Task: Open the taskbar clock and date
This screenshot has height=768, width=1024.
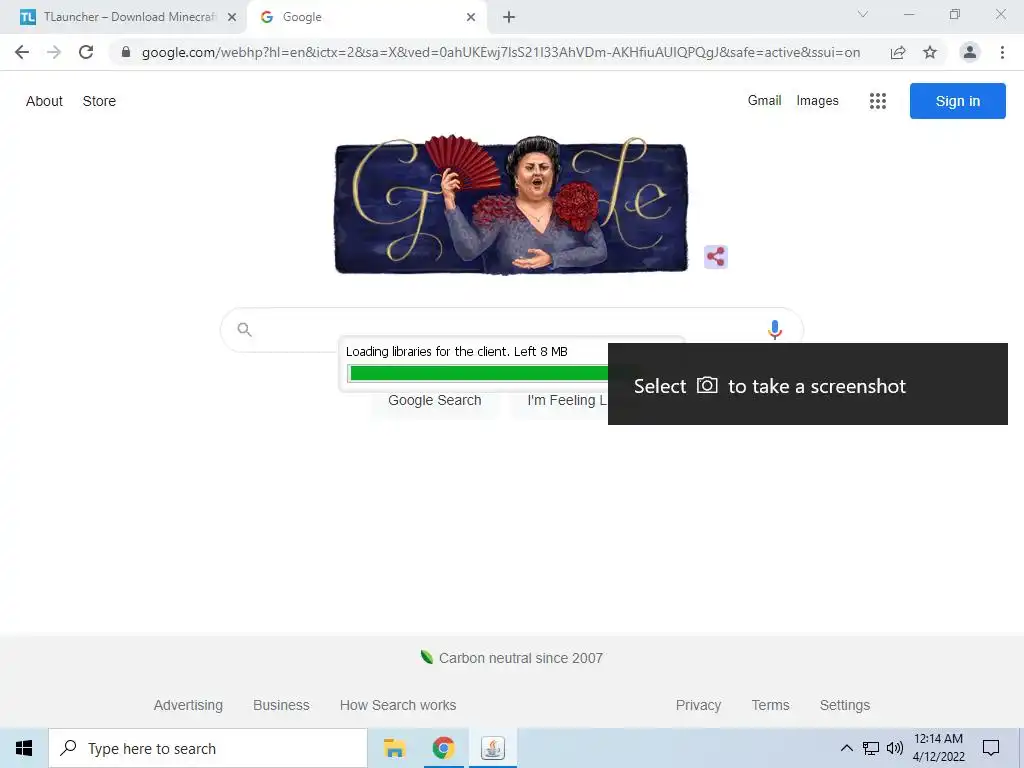Action: coord(938,748)
